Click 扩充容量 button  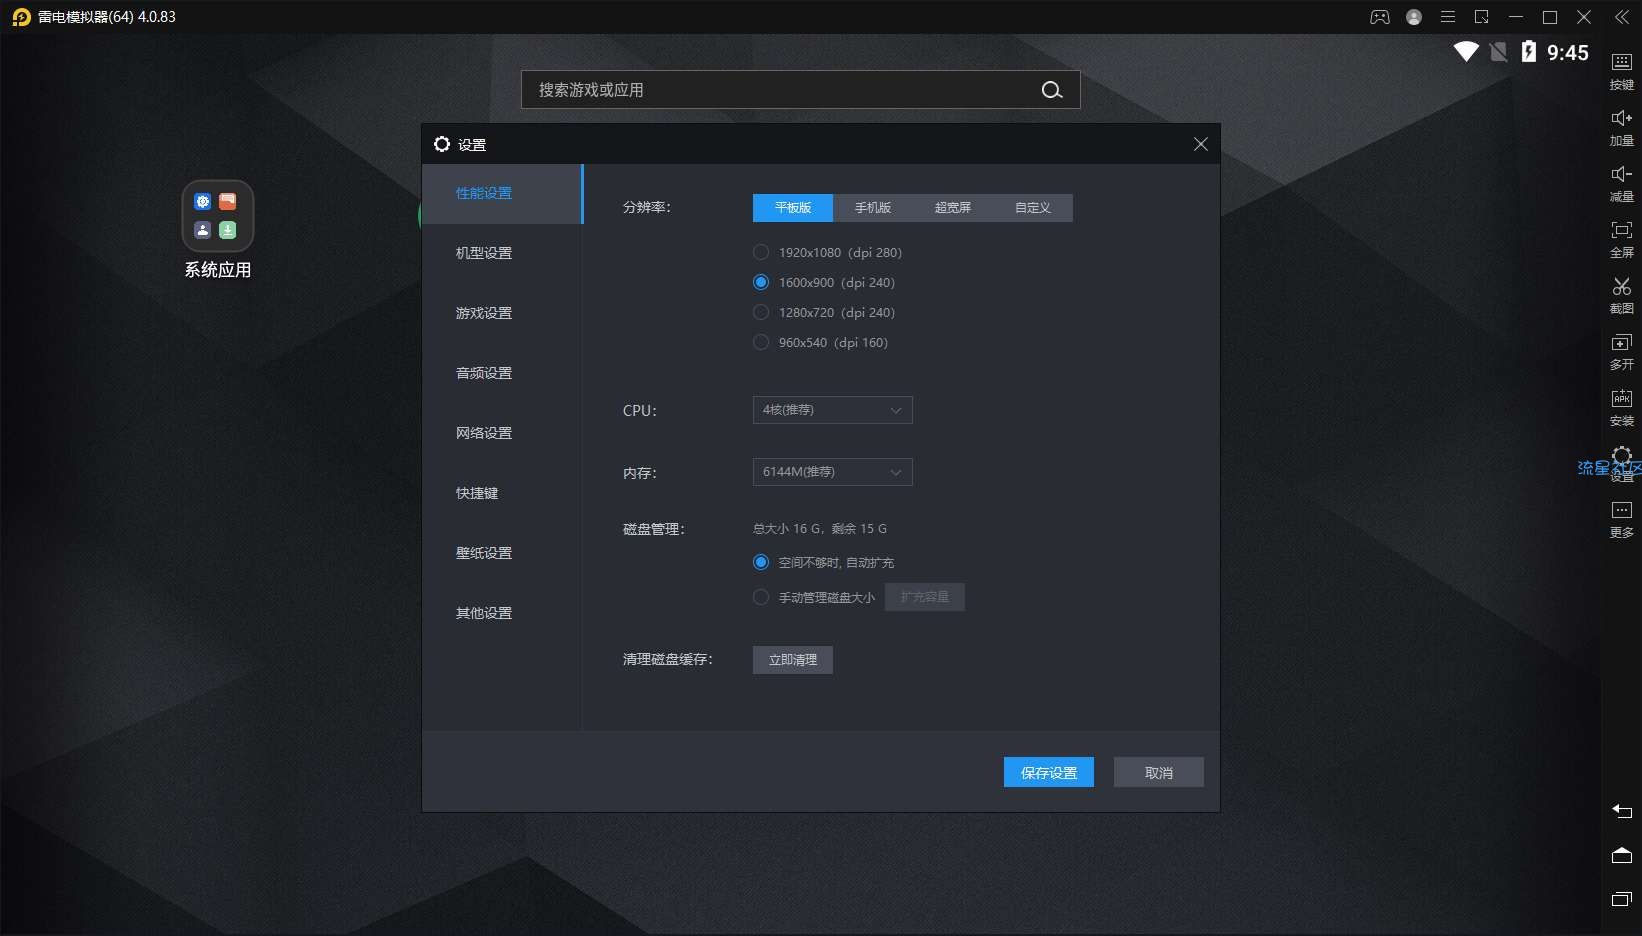(x=925, y=597)
